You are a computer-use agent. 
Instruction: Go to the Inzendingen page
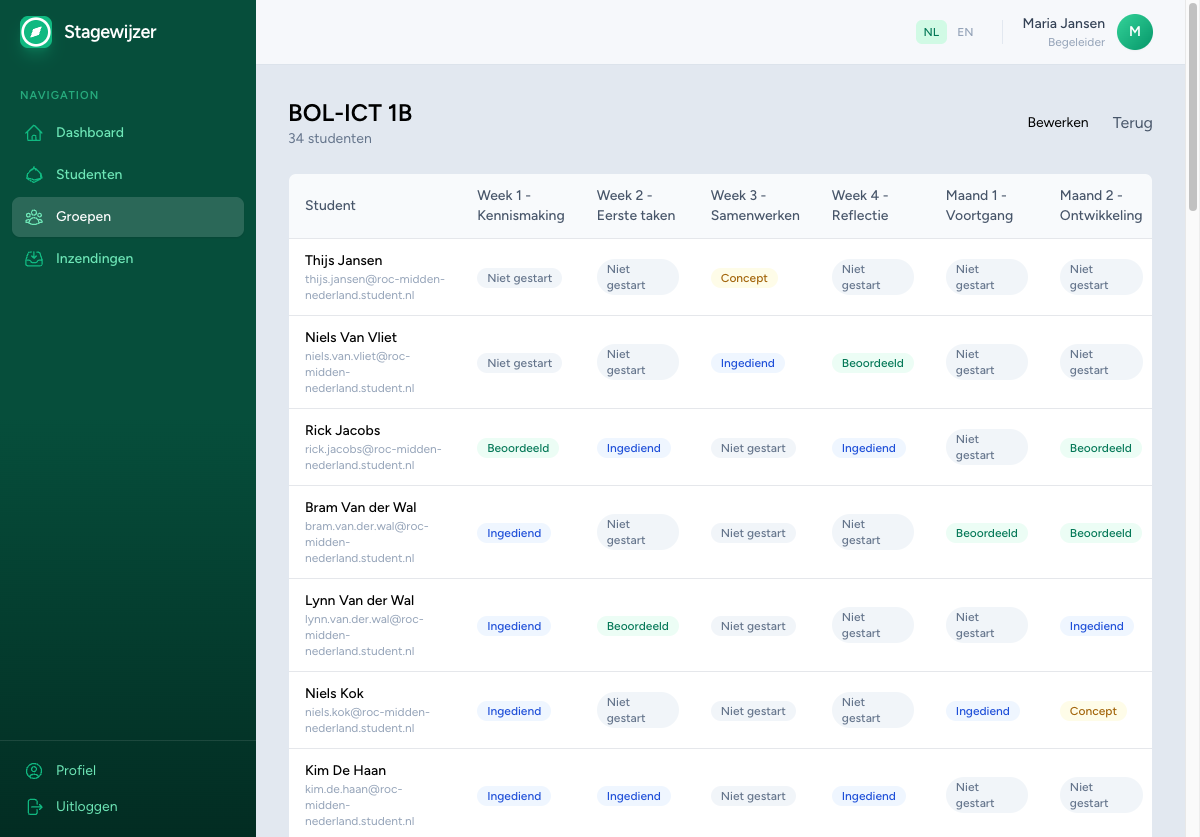(x=94, y=259)
